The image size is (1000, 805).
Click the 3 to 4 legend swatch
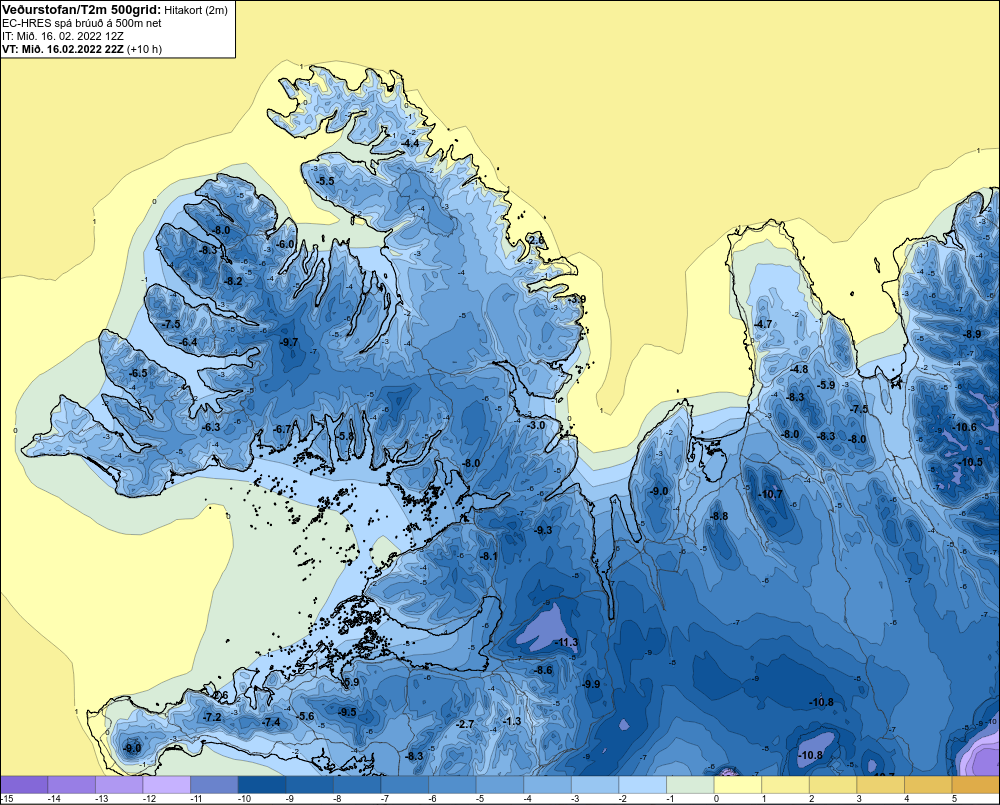pos(881,785)
